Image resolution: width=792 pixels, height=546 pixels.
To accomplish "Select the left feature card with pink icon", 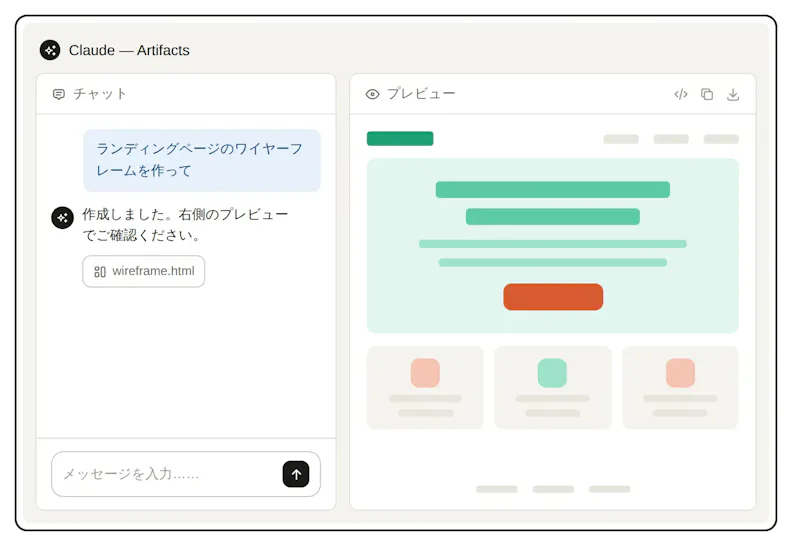I will (x=425, y=387).
